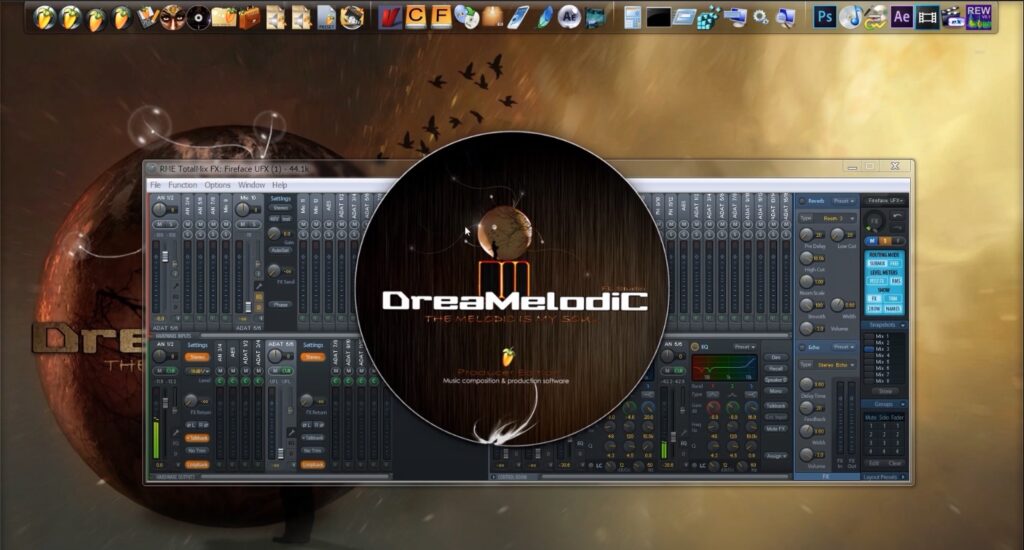Click the Recall button in control room
The width and height of the screenshot is (1024, 550).
[x=776, y=368]
